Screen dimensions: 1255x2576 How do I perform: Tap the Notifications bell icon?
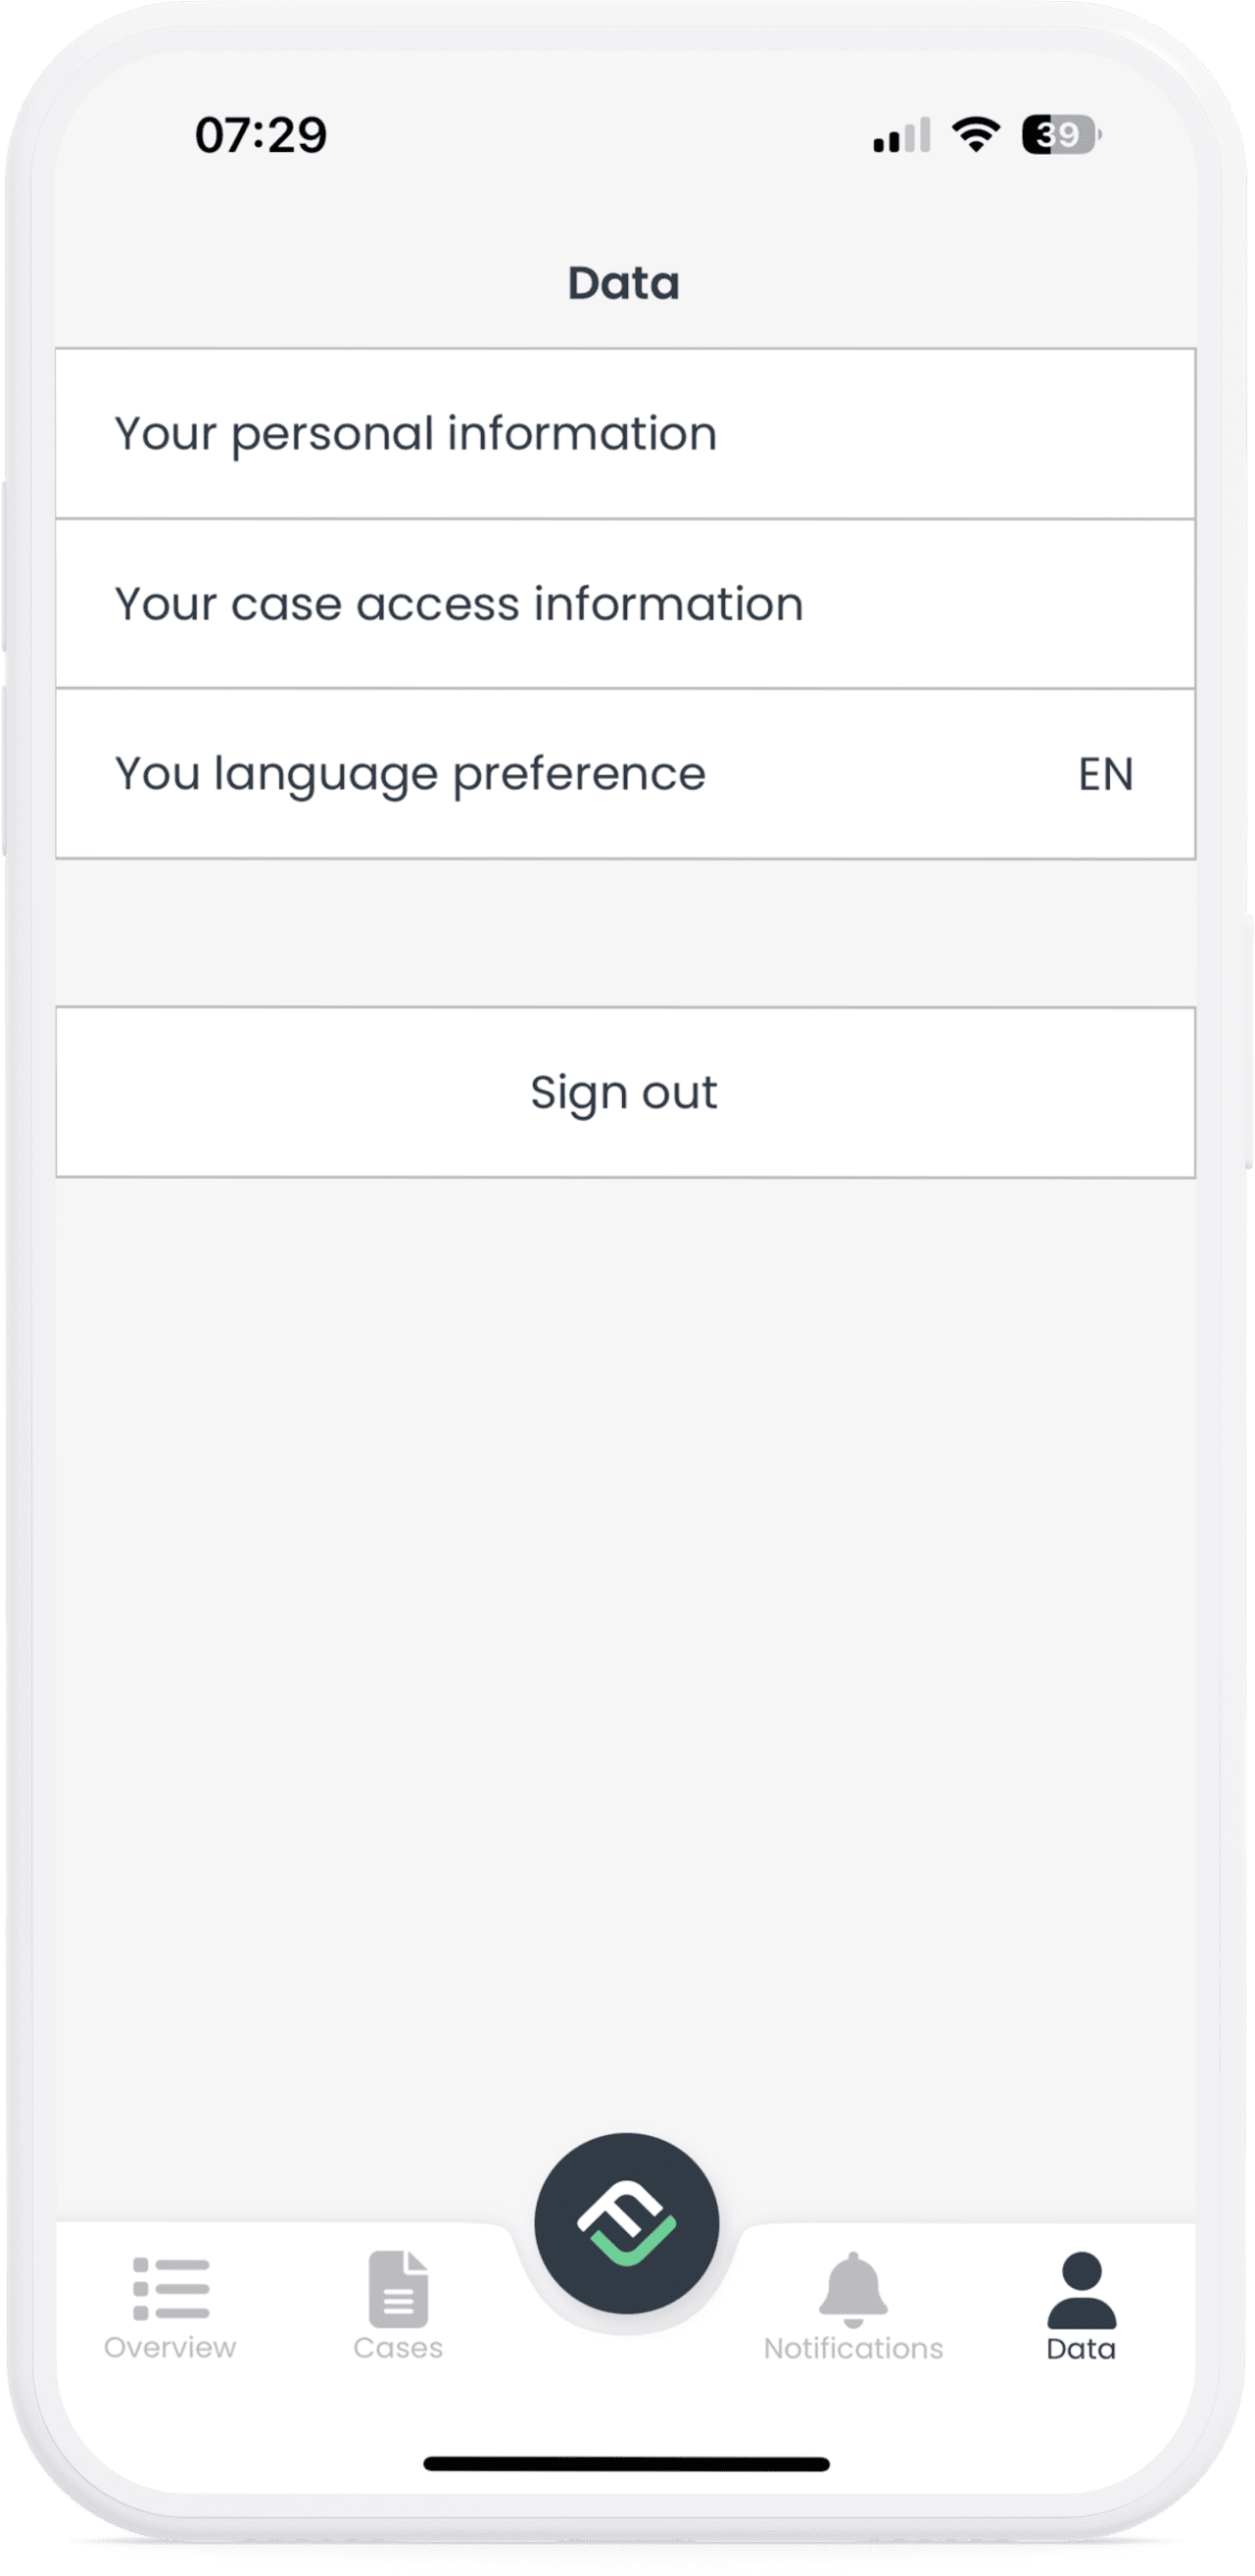[853, 2289]
